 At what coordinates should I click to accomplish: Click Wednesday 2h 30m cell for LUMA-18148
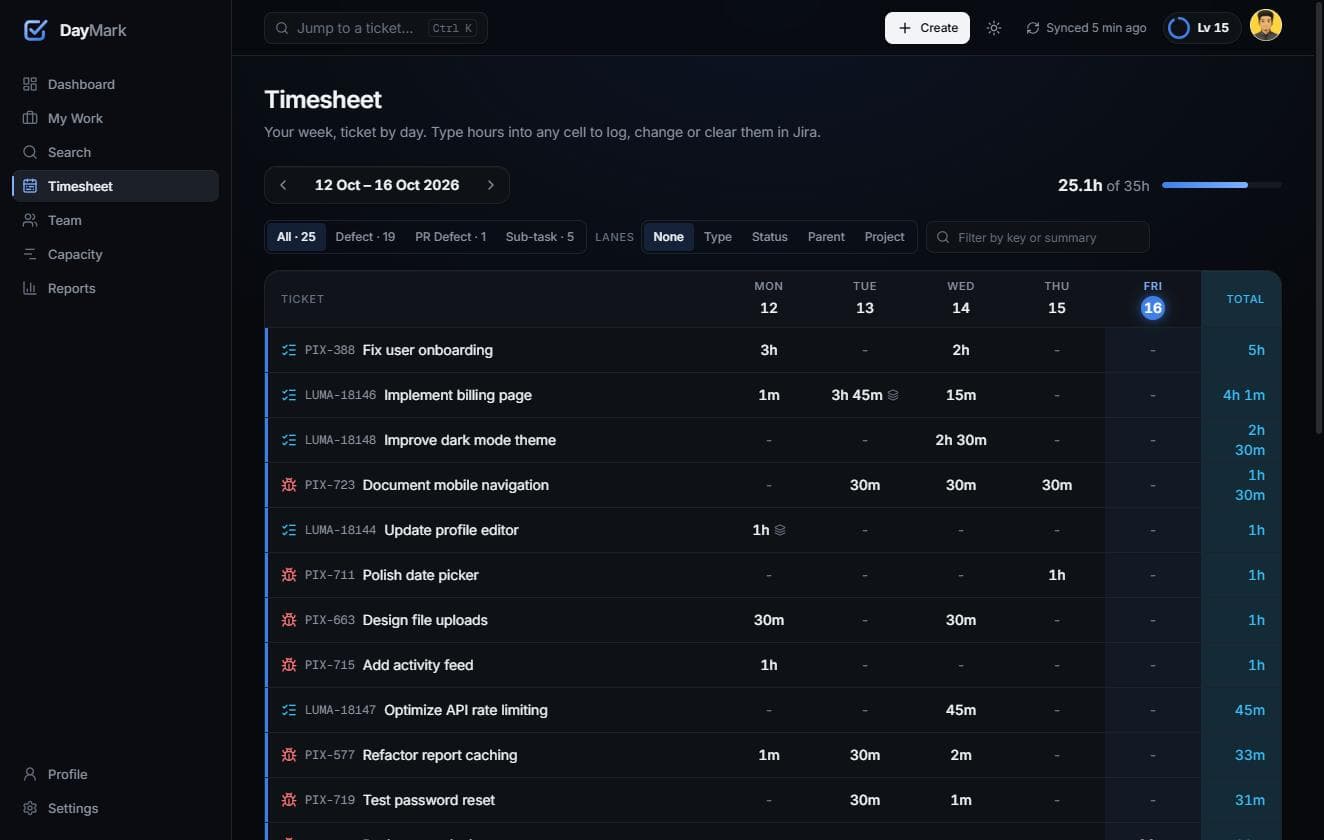(961, 440)
